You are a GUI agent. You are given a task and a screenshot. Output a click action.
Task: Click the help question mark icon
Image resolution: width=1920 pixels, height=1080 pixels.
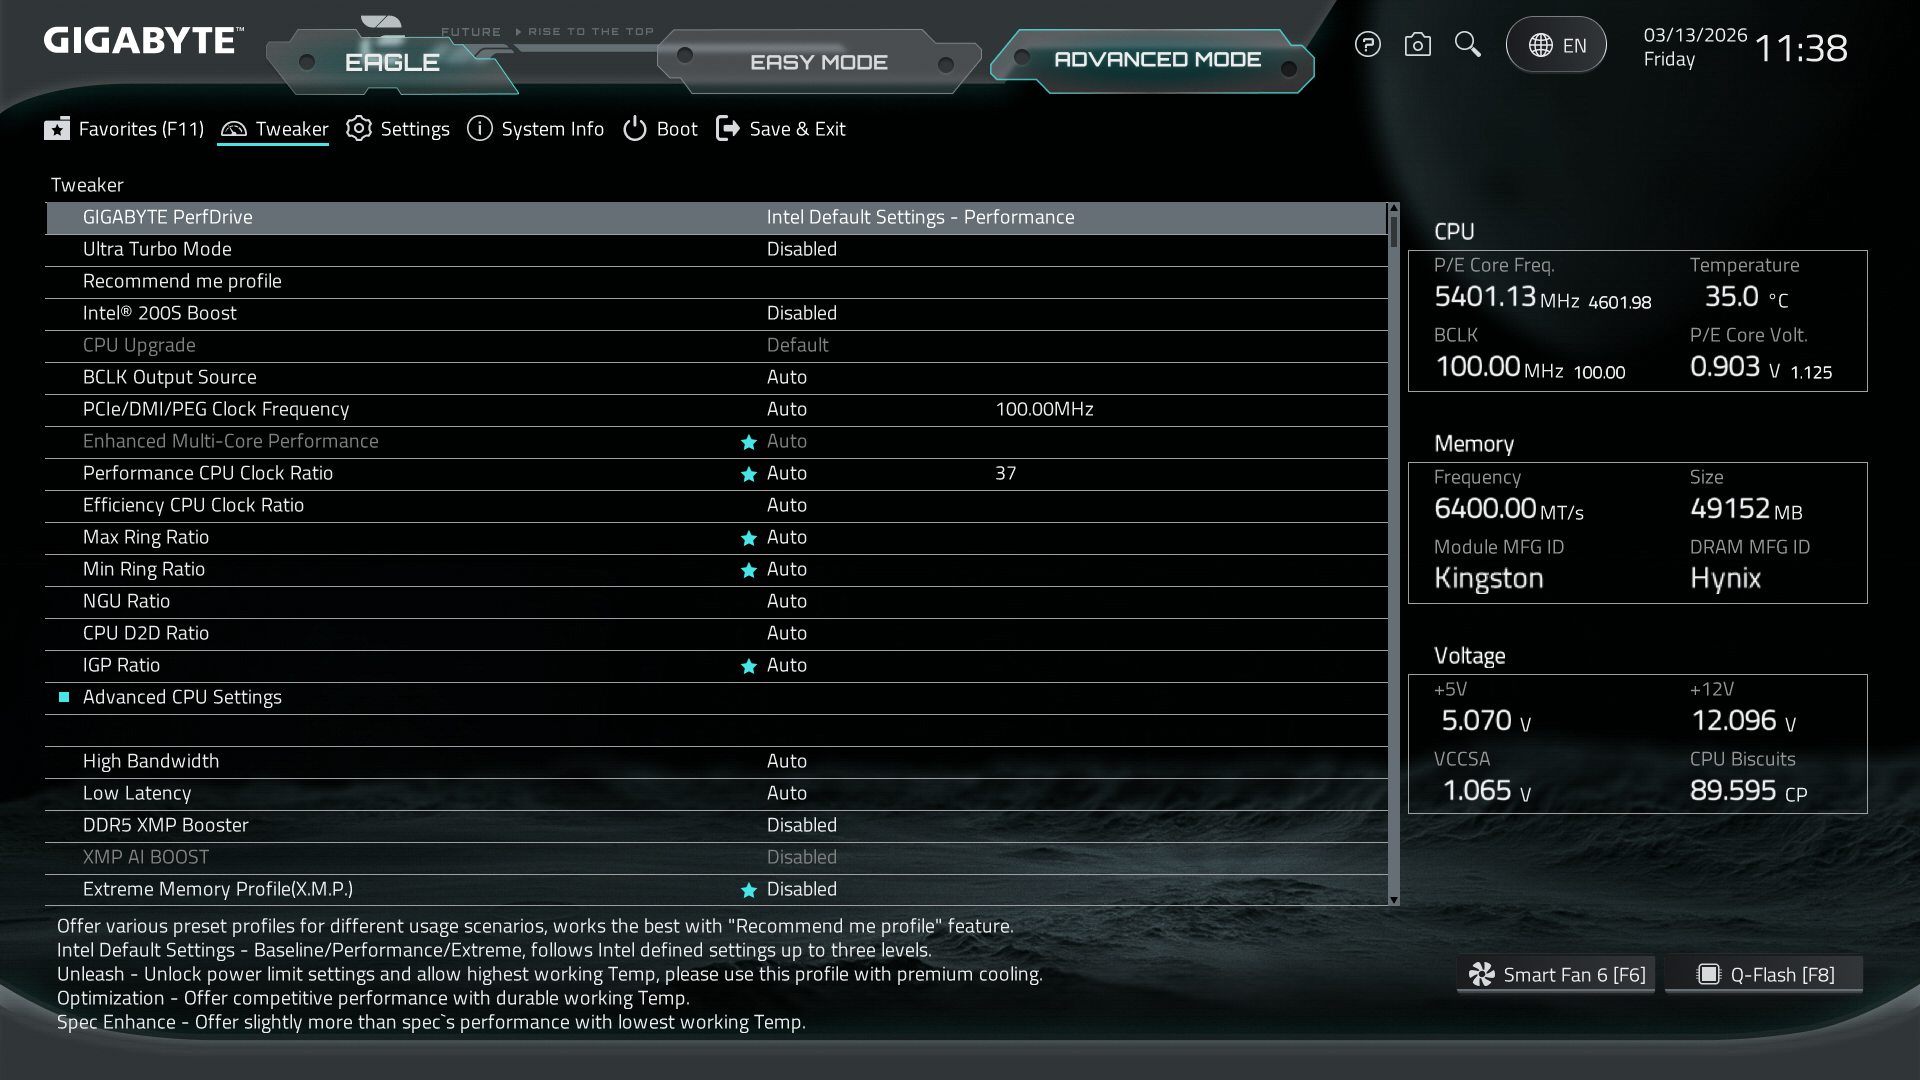pyautogui.click(x=1367, y=45)
